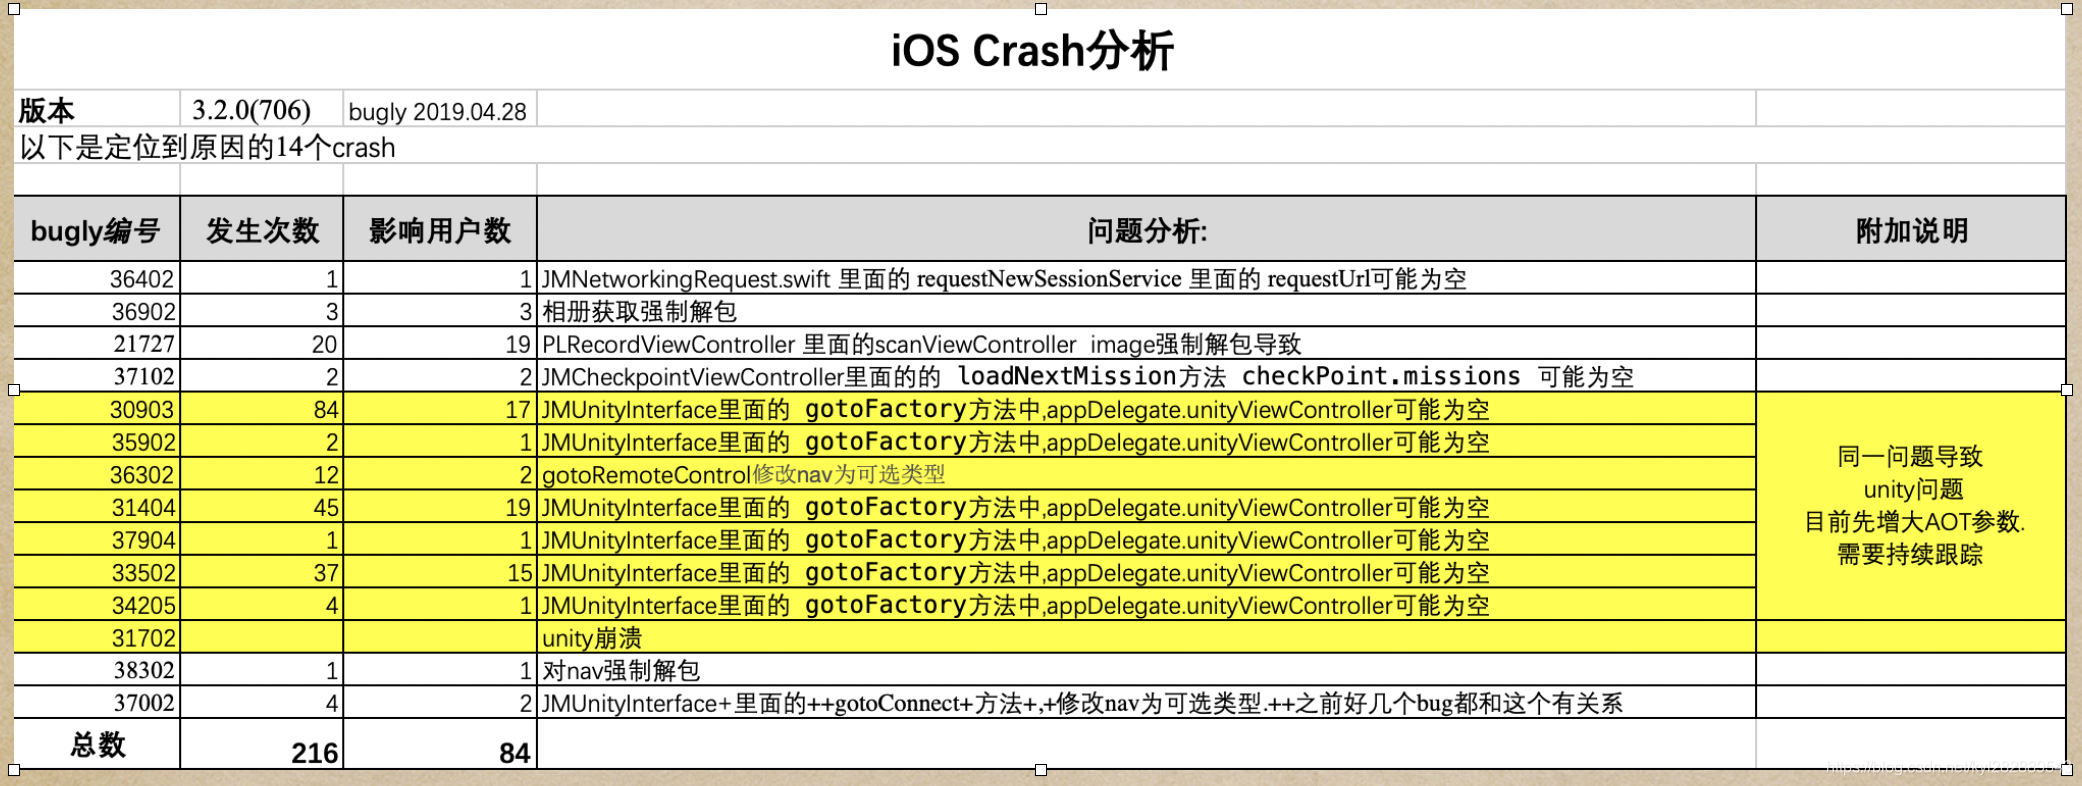Select the "相册获取强制解包" analysis cell

(x=1146, y=311)
